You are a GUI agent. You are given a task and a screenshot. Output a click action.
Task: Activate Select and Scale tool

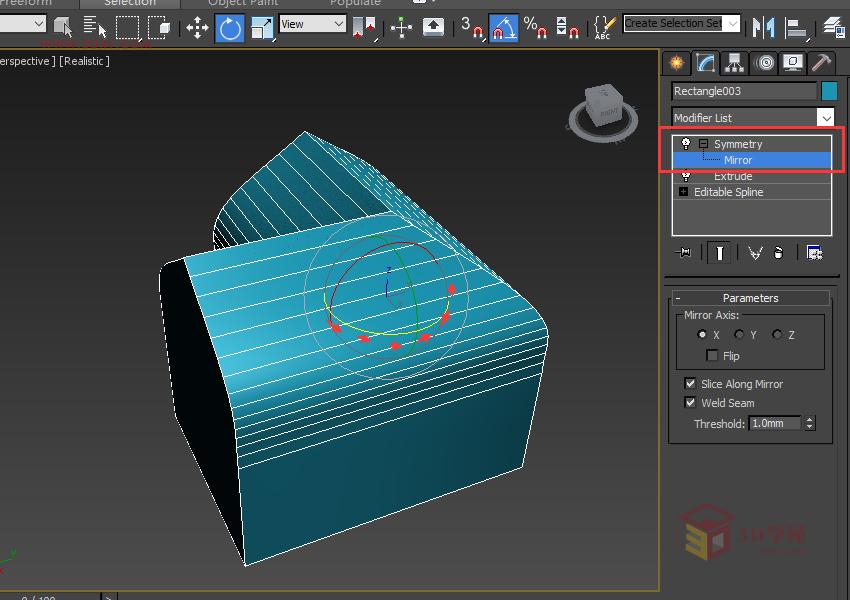pyautogui.click(x=262, y=28)
